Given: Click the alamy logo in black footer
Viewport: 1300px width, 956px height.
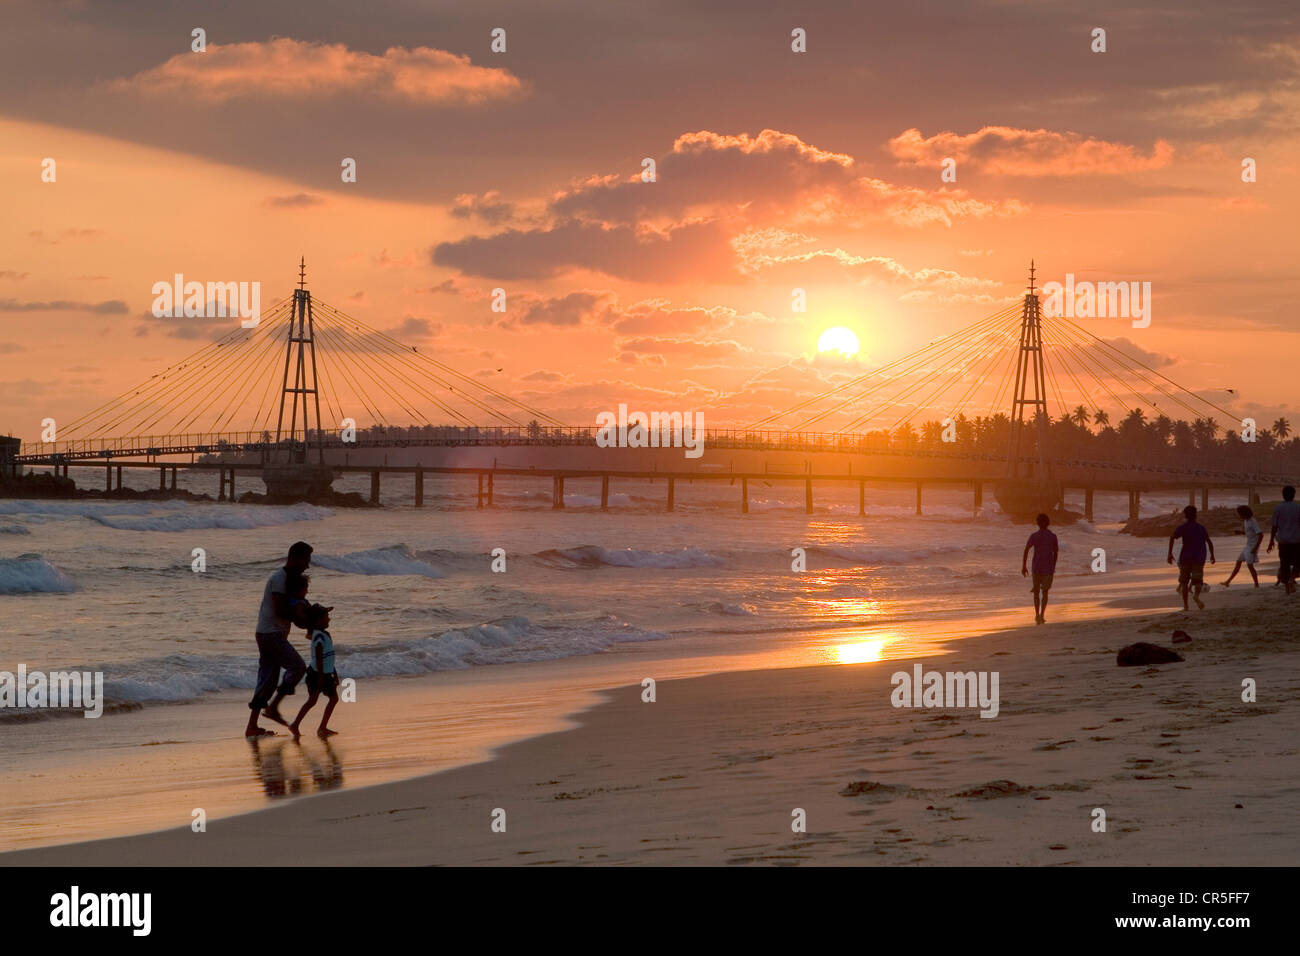Looking at the screenshot, I should tap(100, 911).
